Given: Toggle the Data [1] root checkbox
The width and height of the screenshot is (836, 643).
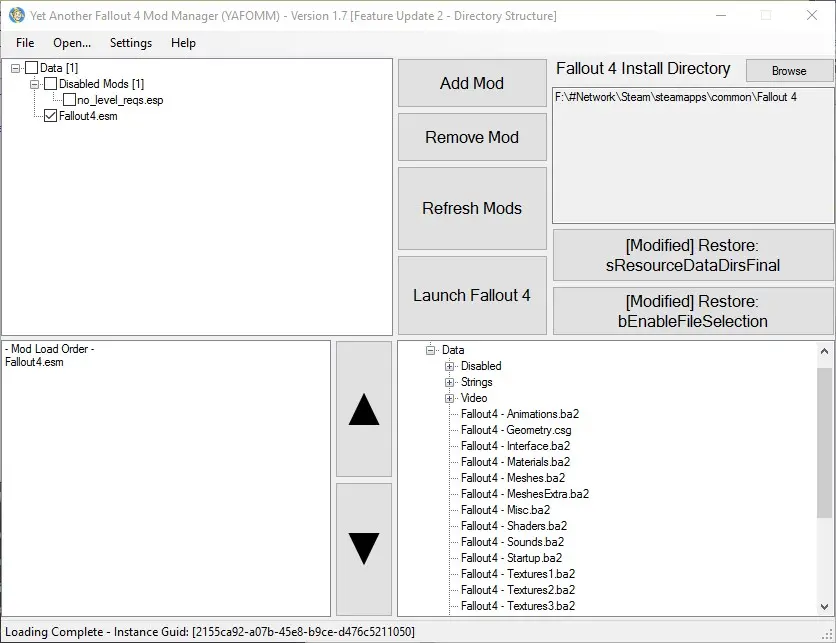Looking at the screenshot, I should tap(31, 68).
